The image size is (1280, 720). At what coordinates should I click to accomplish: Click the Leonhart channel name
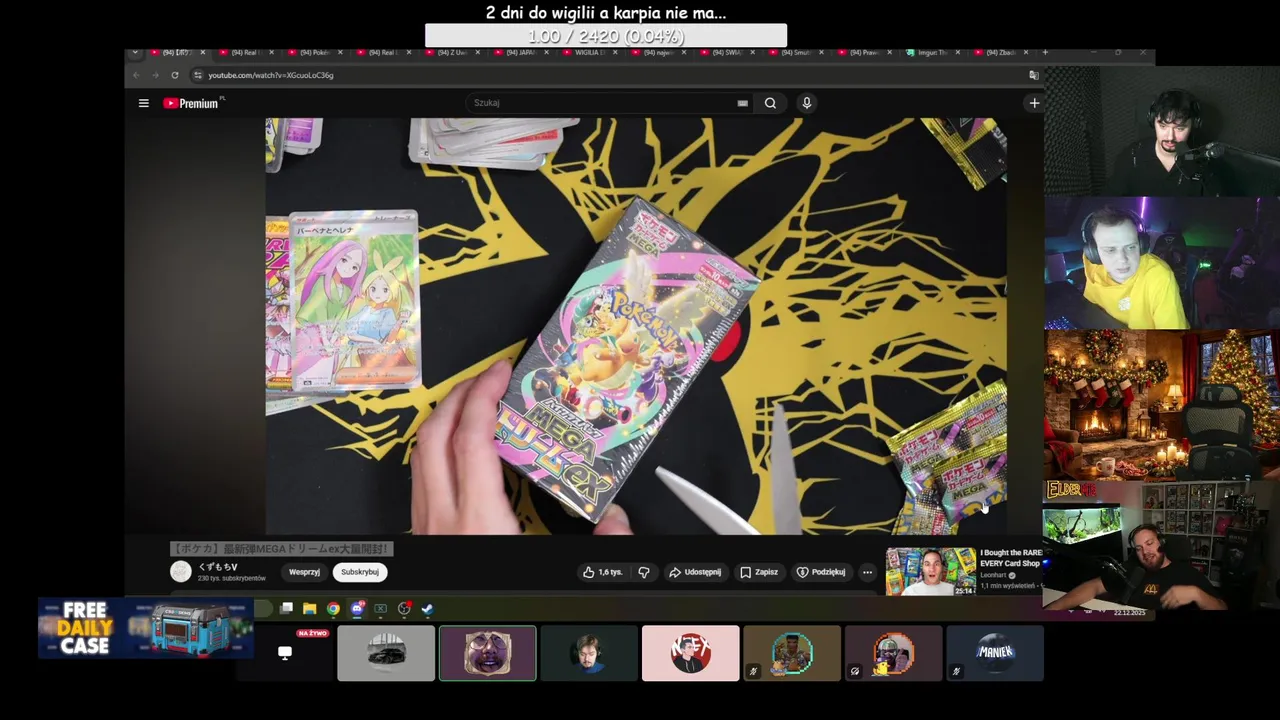(993, 576)
